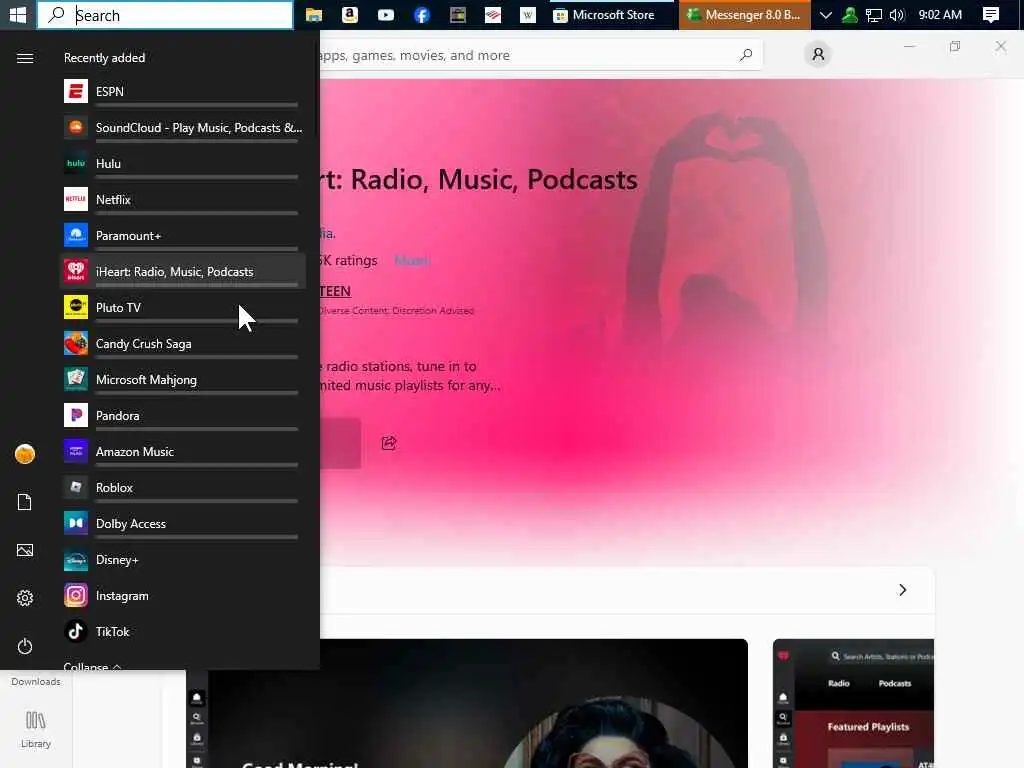Open the Netflix app icon
Screen dimensions: 1024x768
coord(76,199)
